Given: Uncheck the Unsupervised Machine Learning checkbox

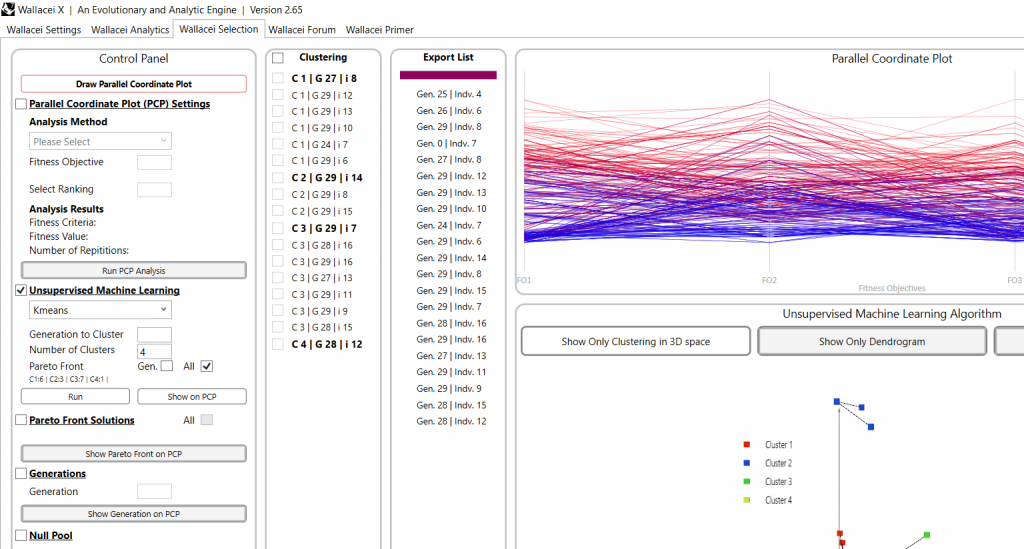Looking at the screenshot, I should point(21,291).
